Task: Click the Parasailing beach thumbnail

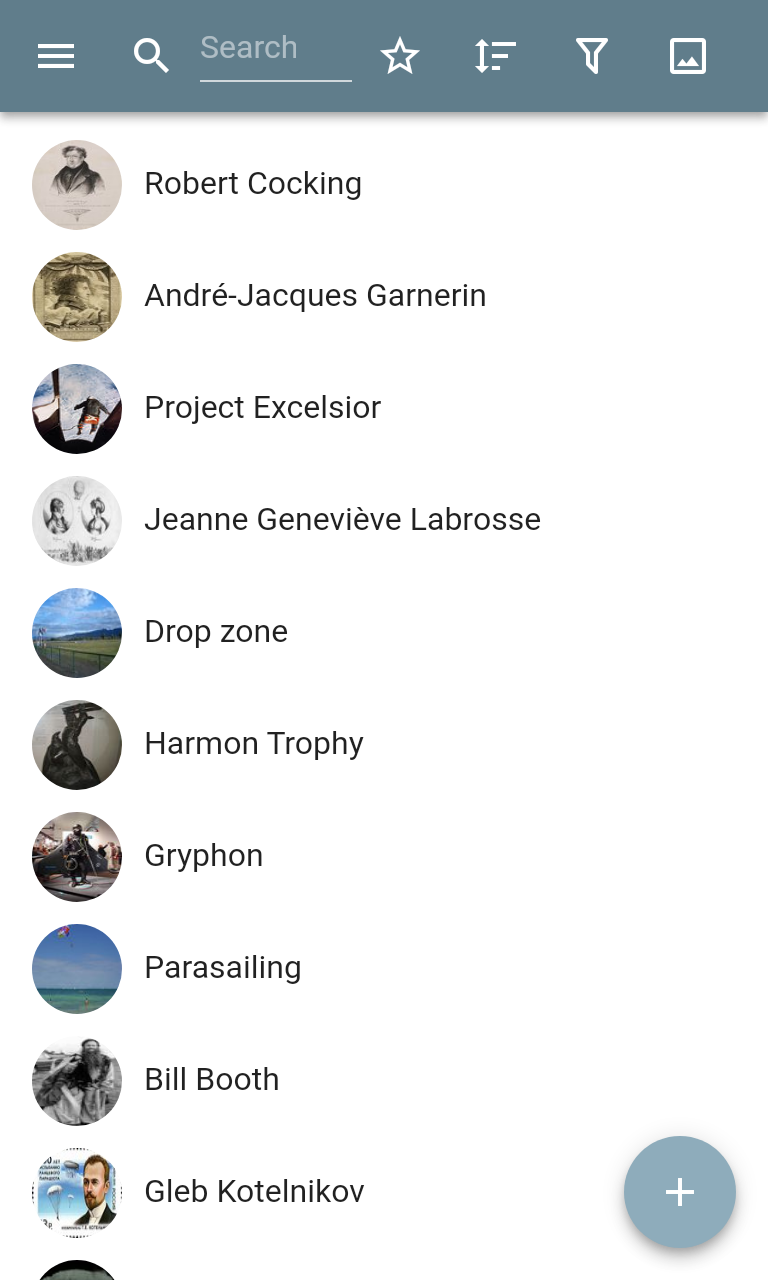Action: tap(77, 968)
